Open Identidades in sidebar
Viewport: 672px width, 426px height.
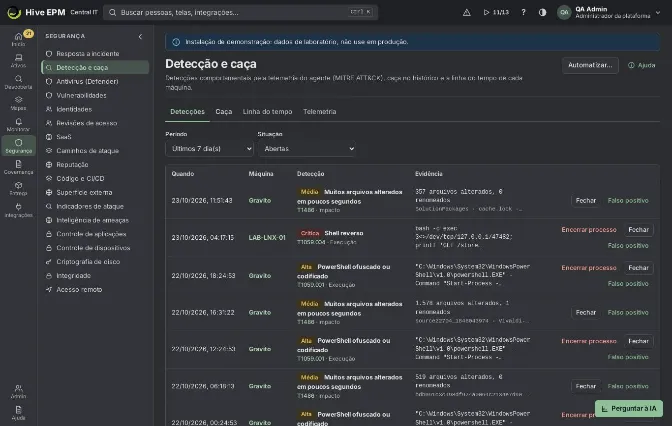point(95,109)
